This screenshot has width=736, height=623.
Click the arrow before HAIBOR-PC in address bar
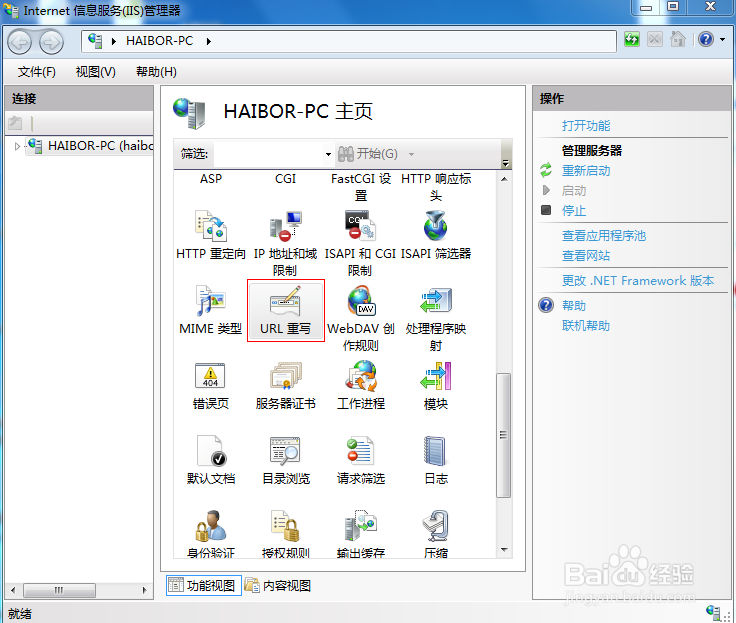[114, 41]
